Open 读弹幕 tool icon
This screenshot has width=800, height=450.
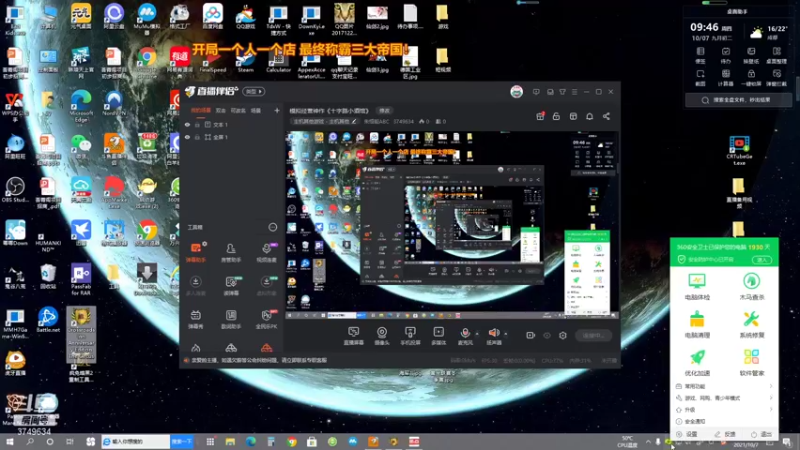[x=231, y=285]
